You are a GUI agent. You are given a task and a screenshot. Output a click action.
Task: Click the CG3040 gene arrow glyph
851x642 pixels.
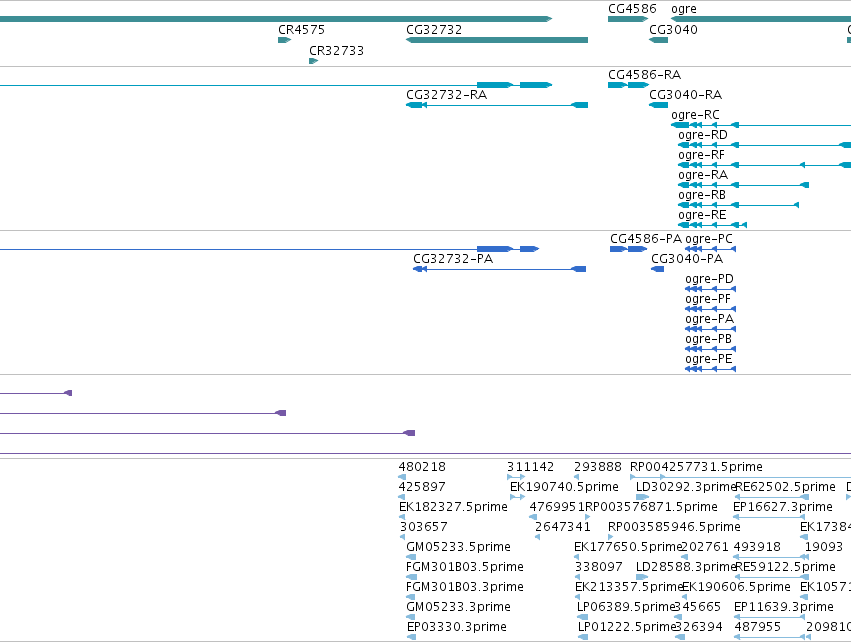[658, 40]
